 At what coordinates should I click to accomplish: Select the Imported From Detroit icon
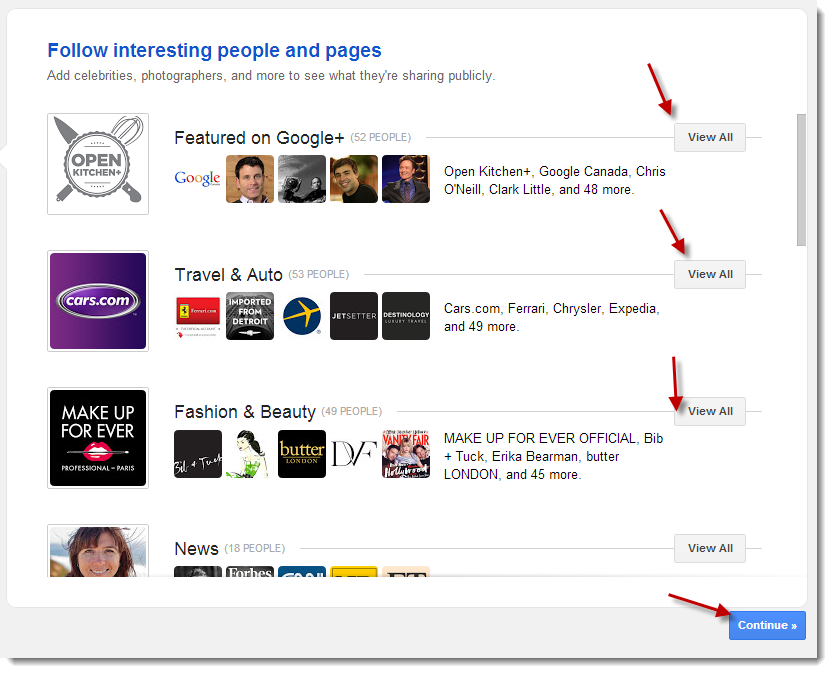coord(250,316)
